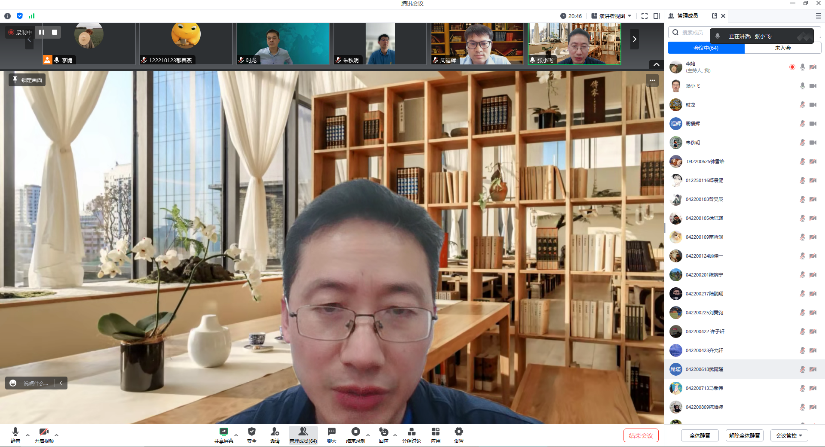The image size is (825, 447).
Task: Pause the recording at the top left
Action: pos(43,32)
